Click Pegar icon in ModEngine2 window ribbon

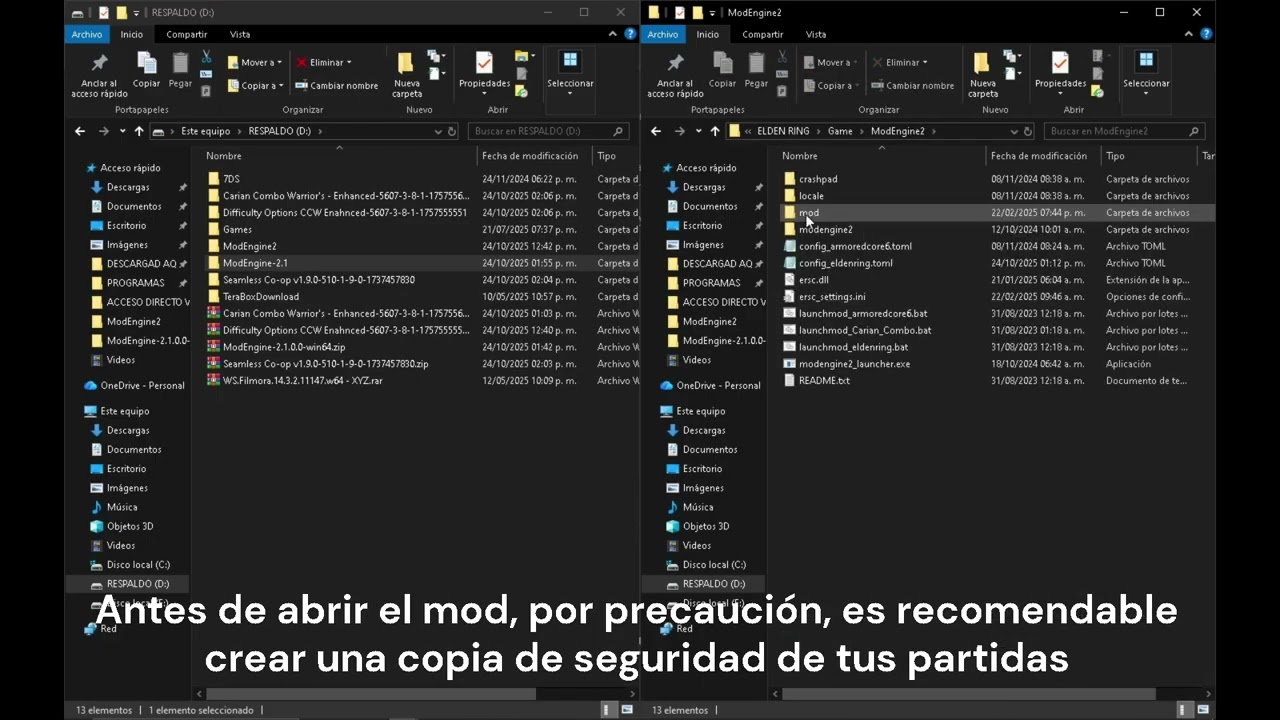click(x=756, y=70)
